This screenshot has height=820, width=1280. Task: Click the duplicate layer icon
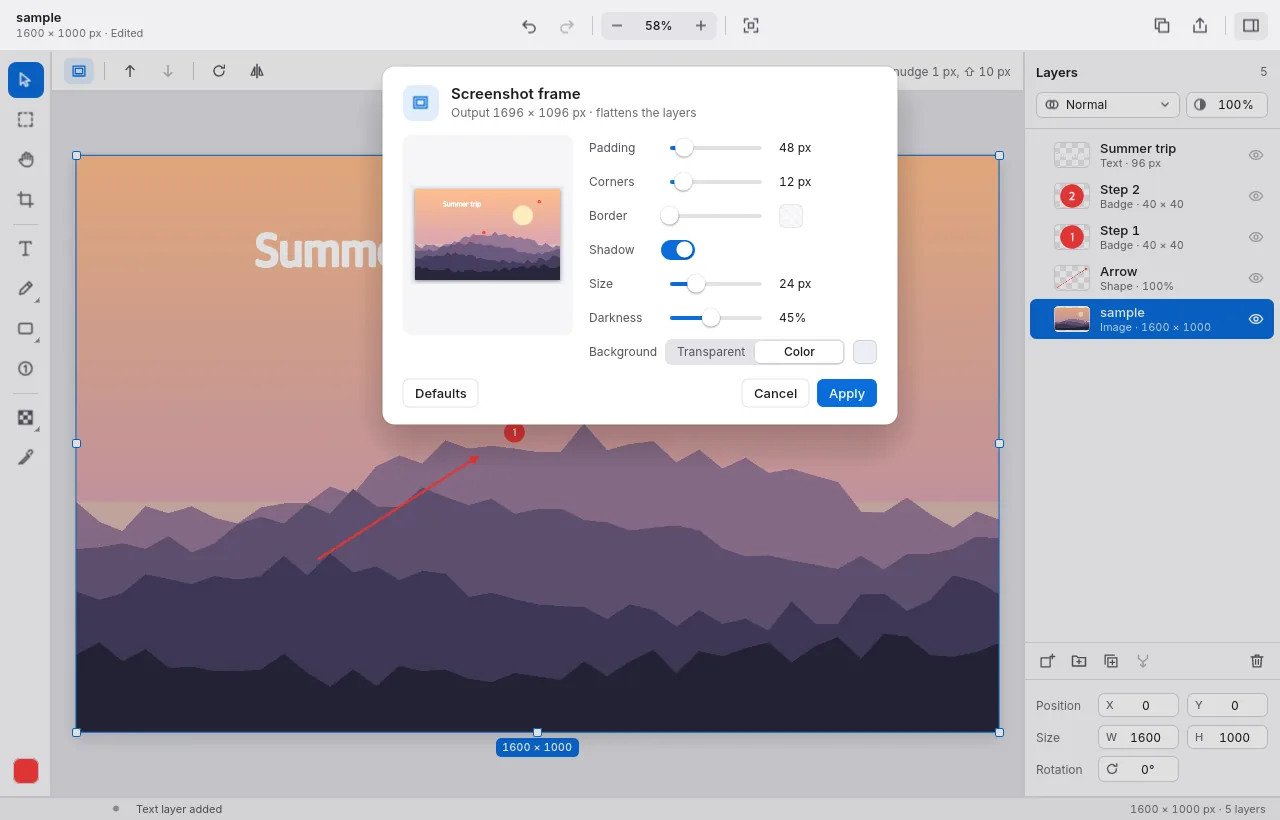pos(1111,661)
